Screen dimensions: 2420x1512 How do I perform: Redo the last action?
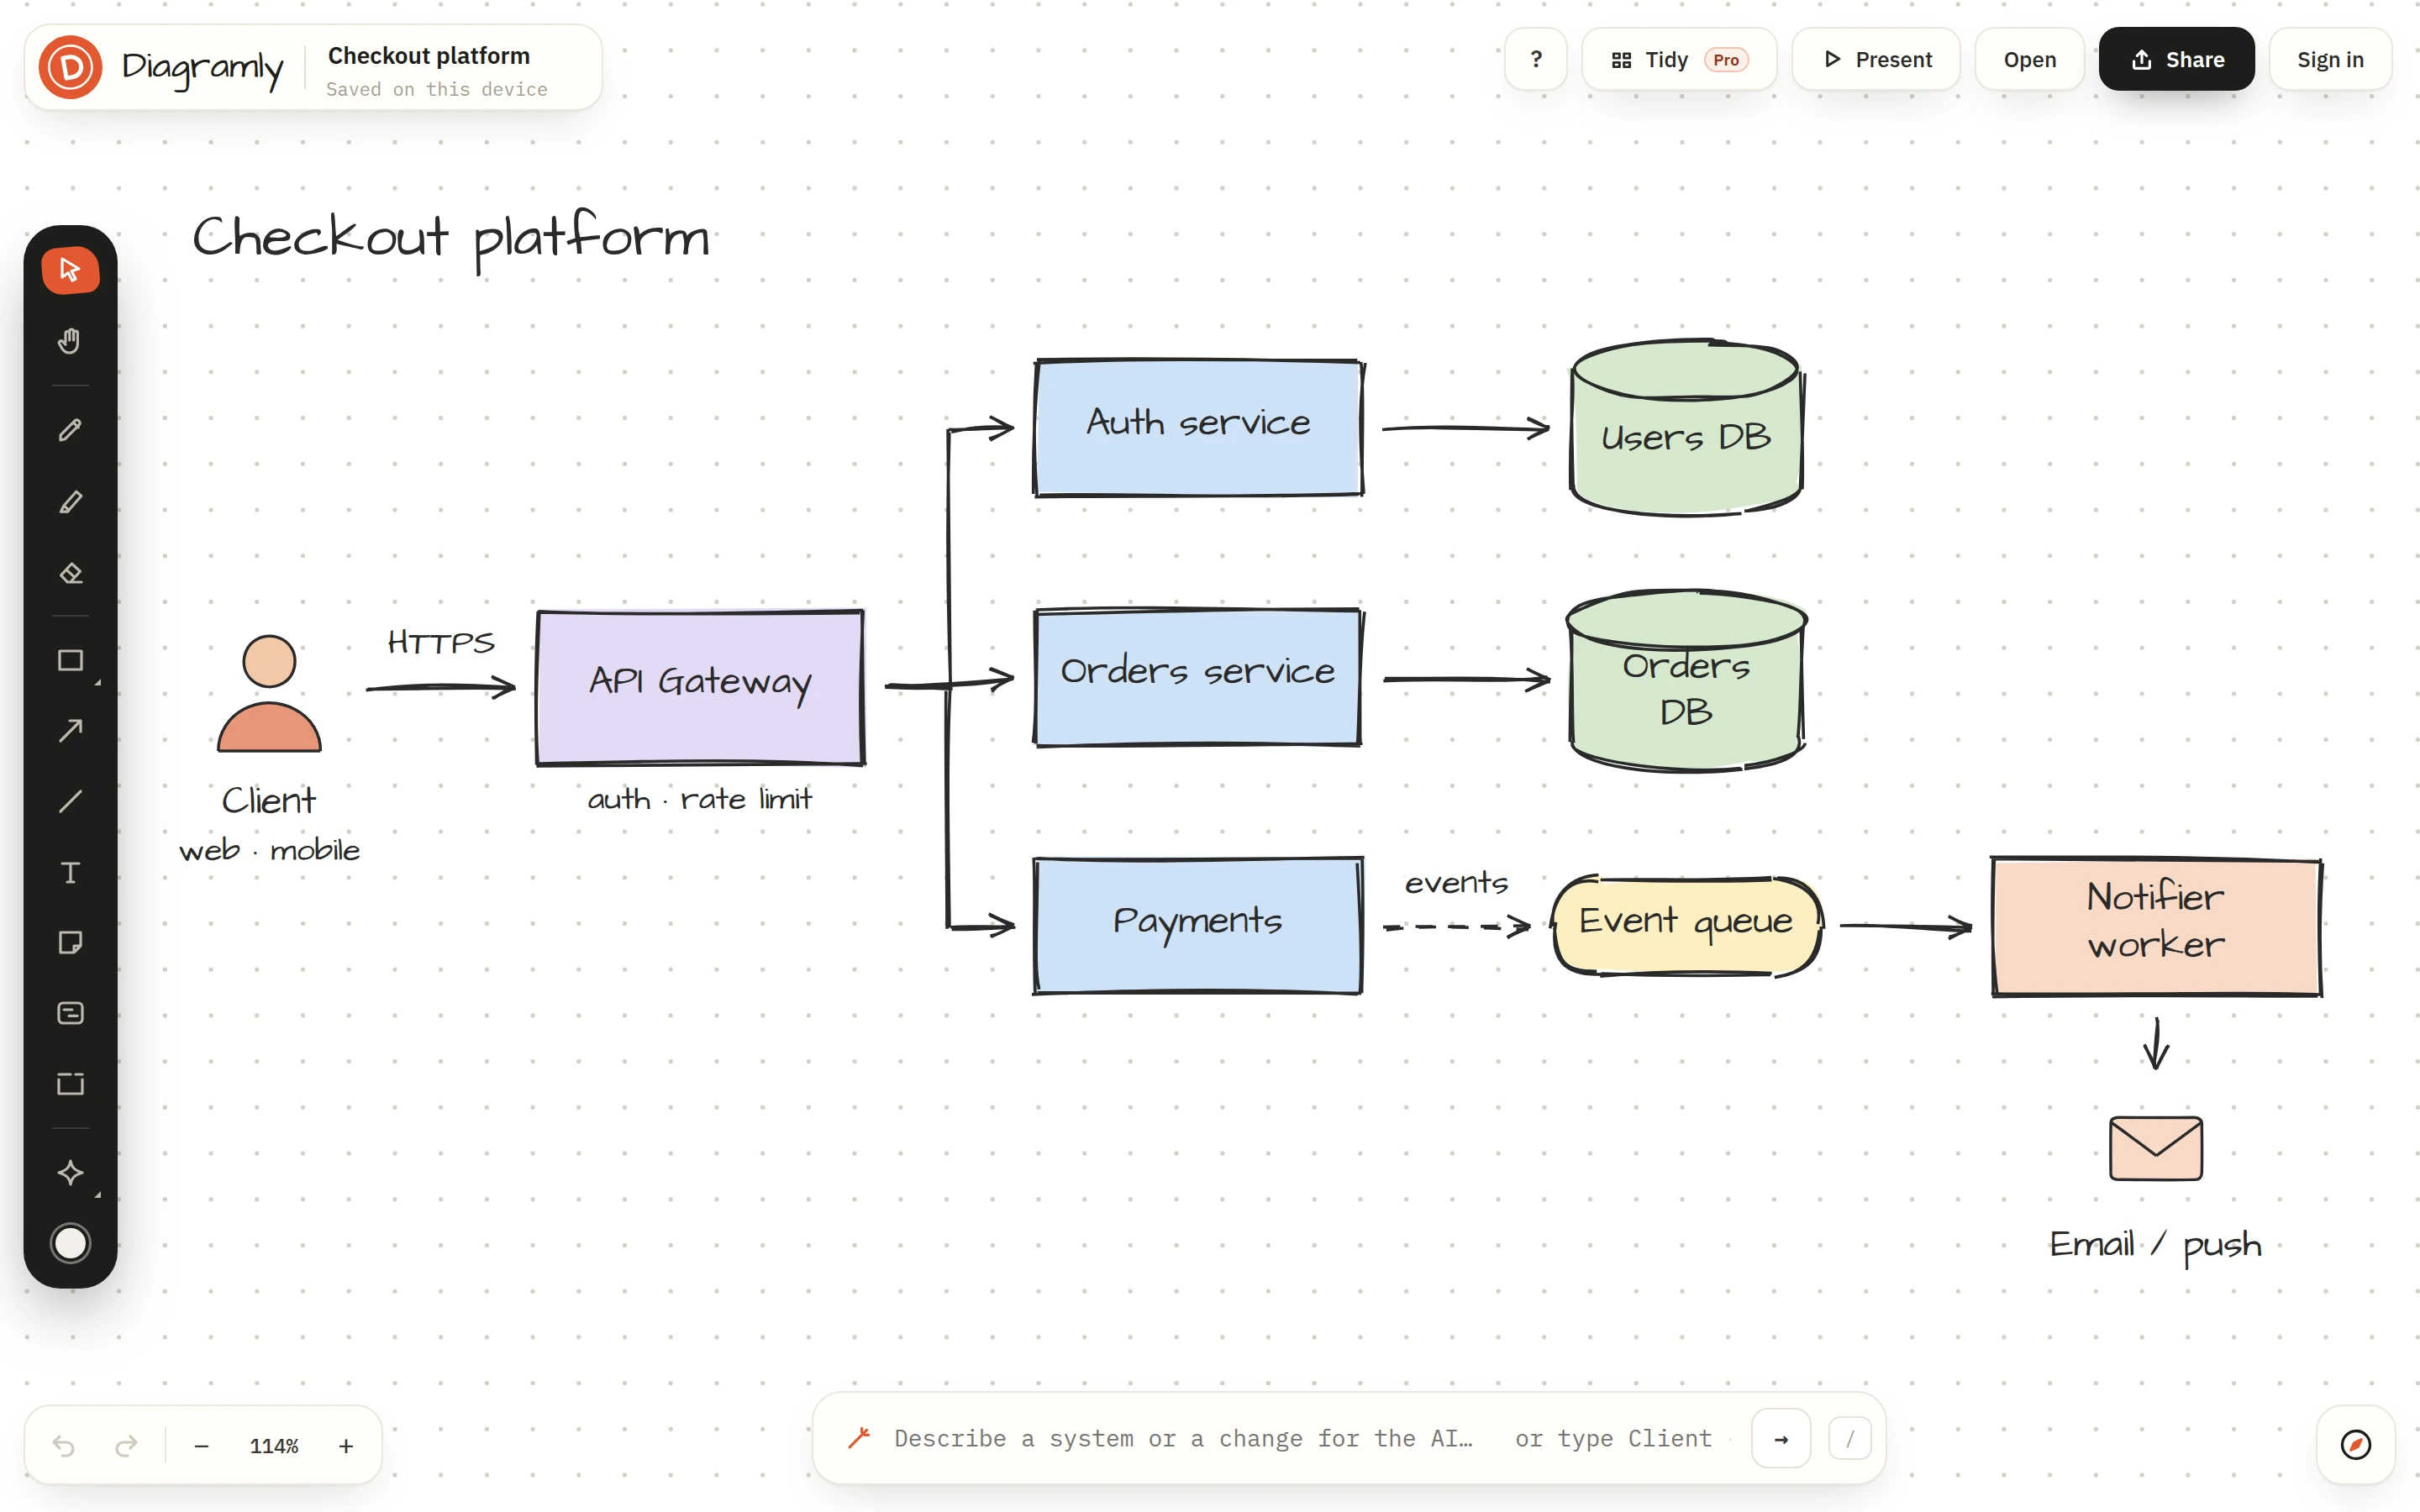127,1446
